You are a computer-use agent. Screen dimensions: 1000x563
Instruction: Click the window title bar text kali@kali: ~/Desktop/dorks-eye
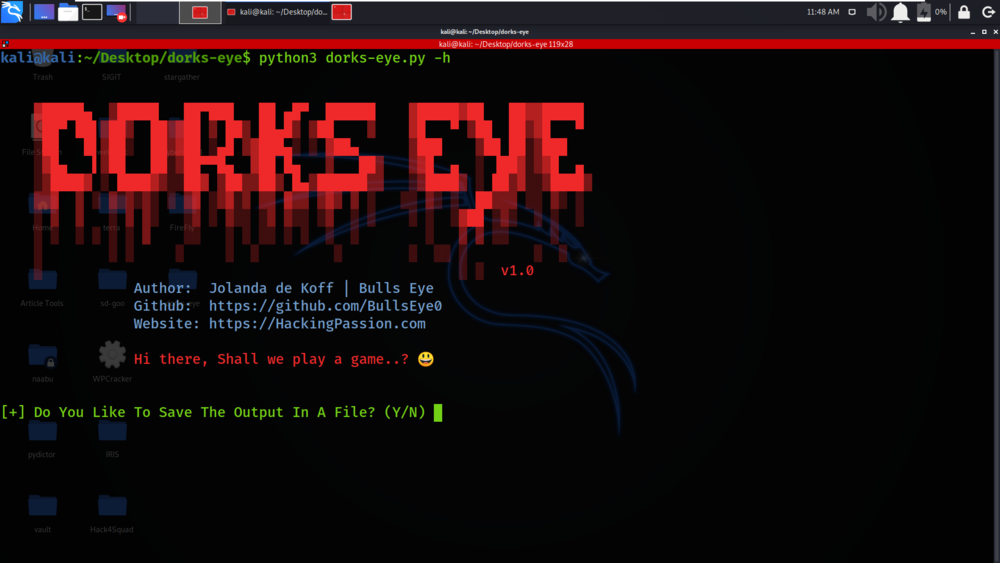tap(484, 32)
